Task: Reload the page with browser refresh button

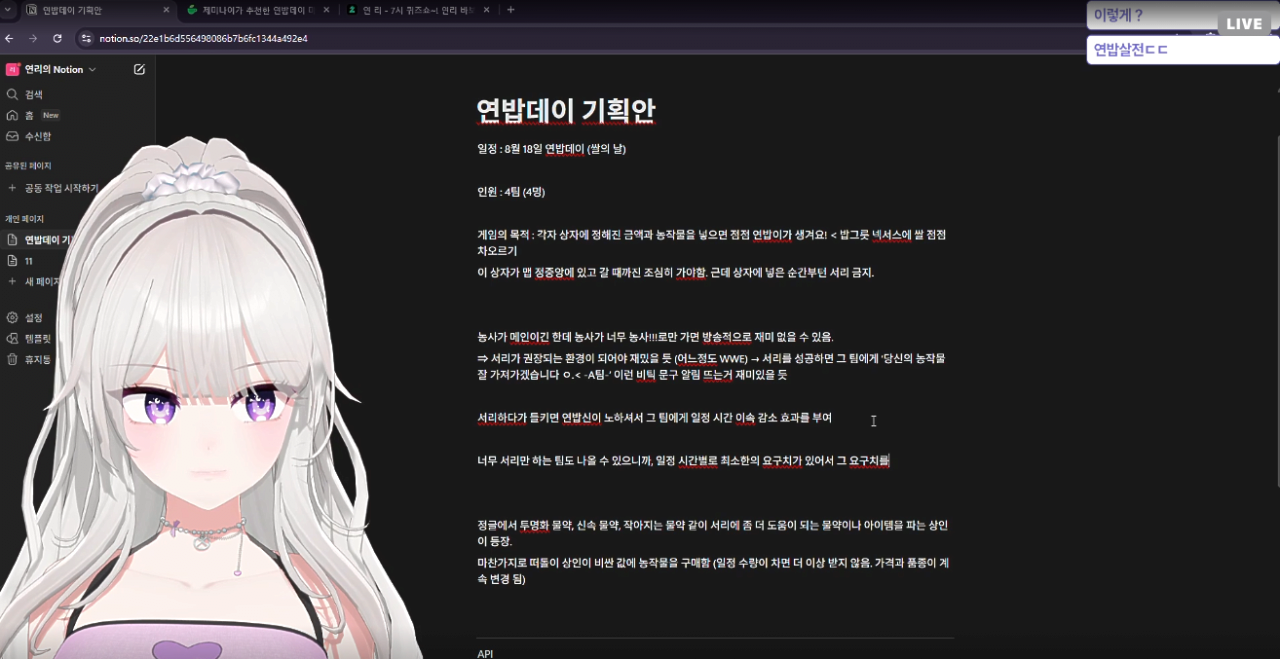Action: point(57,38)
